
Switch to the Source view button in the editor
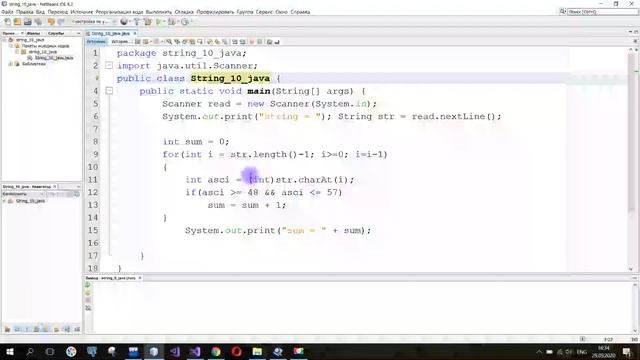96,42
